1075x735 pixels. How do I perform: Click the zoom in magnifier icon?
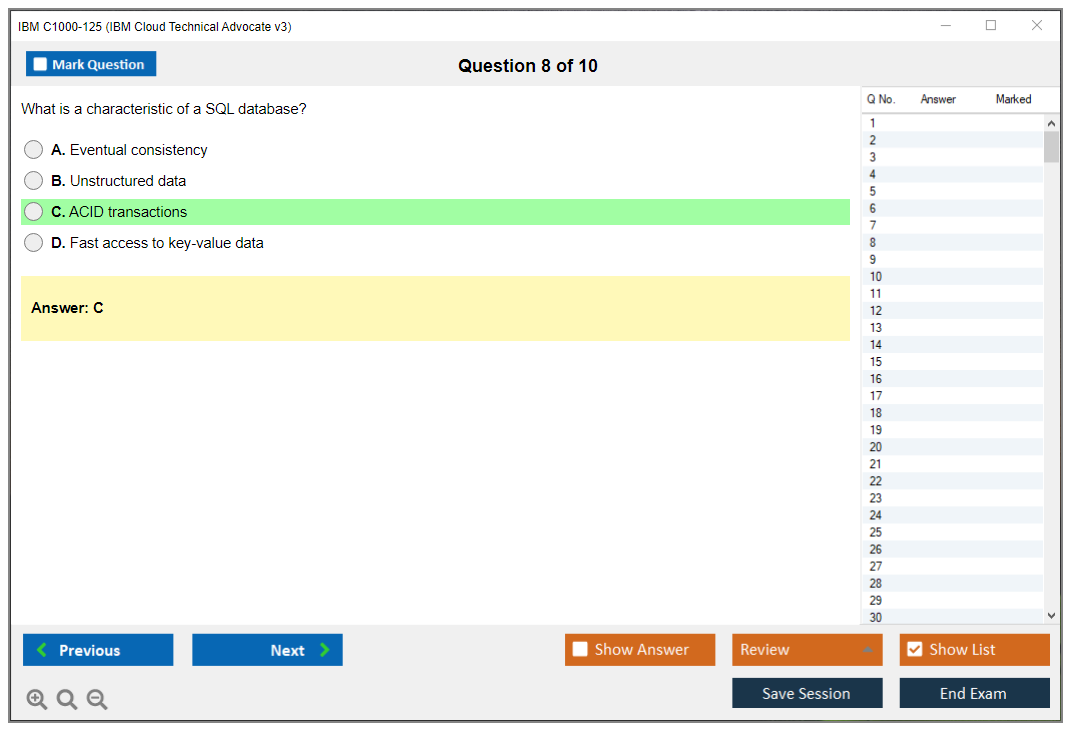click(x=36, y=700)
